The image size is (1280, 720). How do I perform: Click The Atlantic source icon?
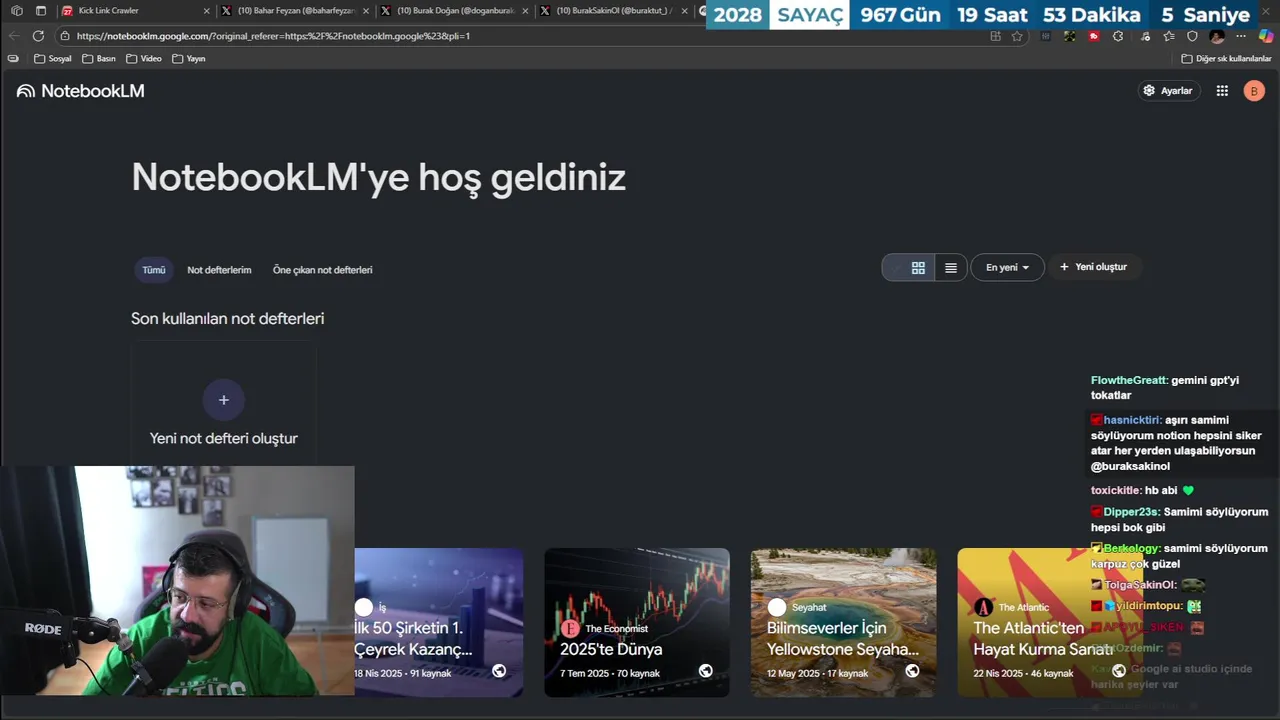[984, 607]
